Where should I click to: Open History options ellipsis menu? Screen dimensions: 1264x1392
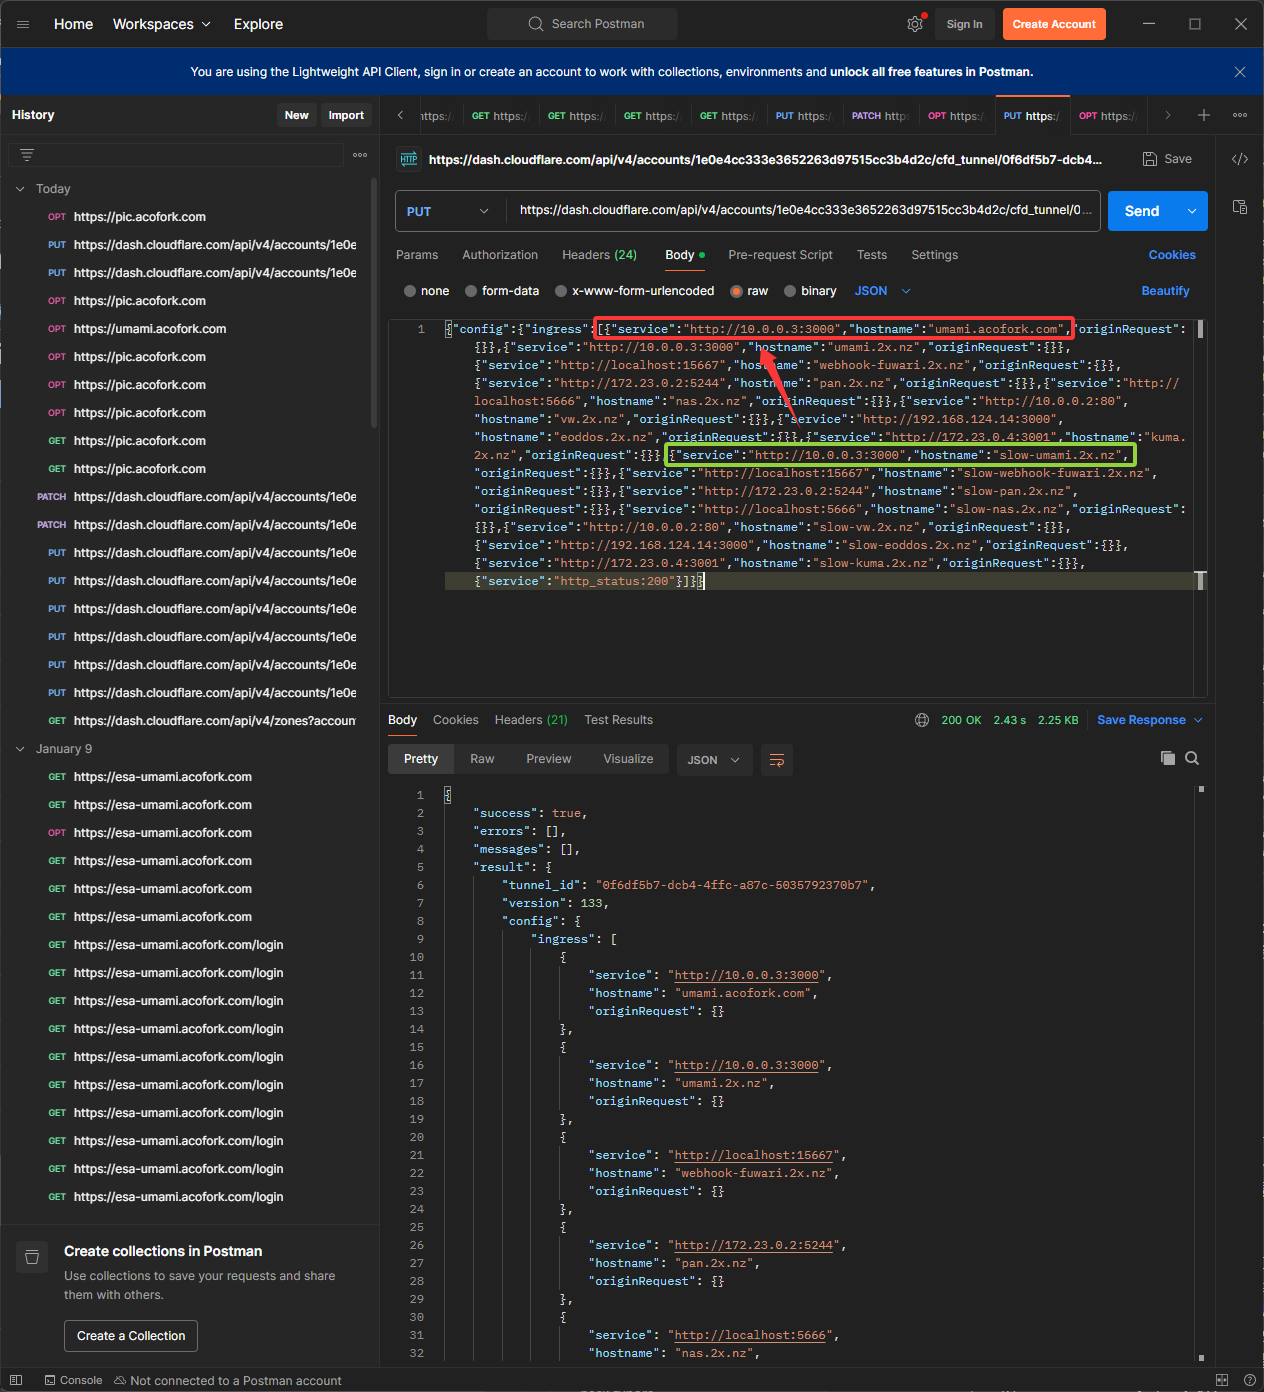pos(360,155)
